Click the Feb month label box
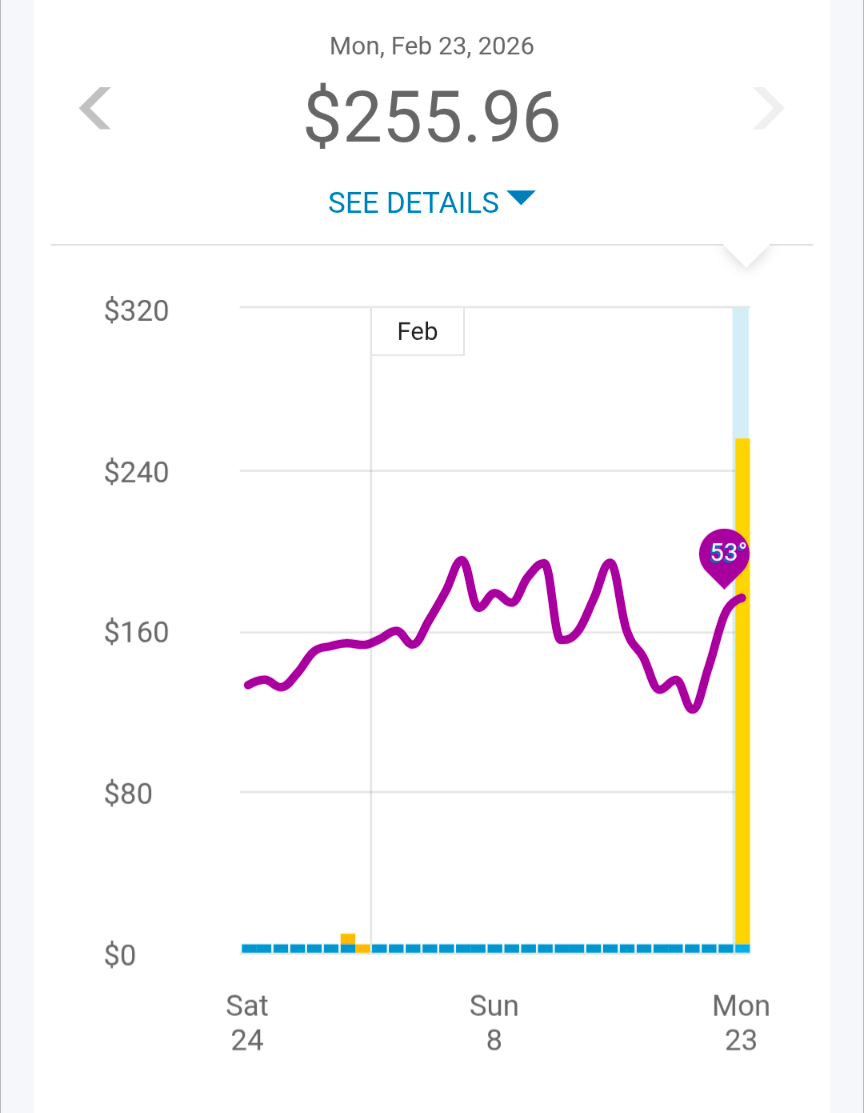This screenshot has height=1113, width=864. tap(417, 332)
